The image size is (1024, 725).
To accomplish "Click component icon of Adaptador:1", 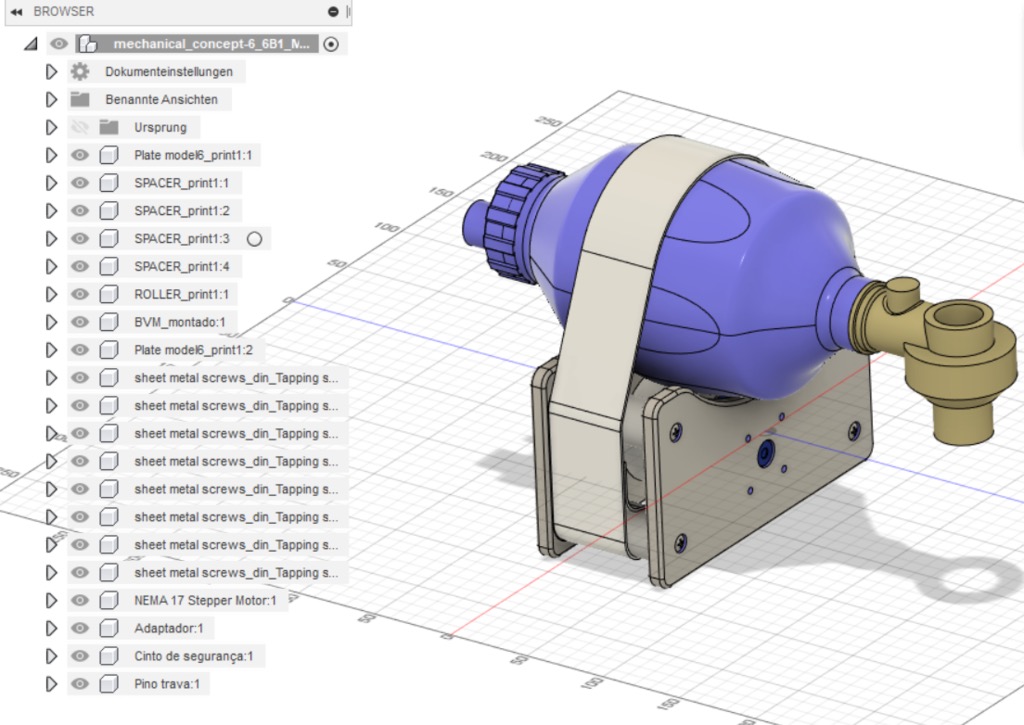I will coord(108,628).
